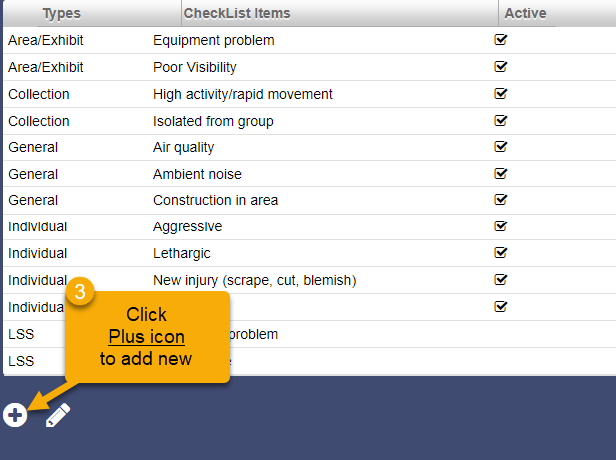Click the plus icon to add new item
Screen dimensions: 616x460
(15, 415)
